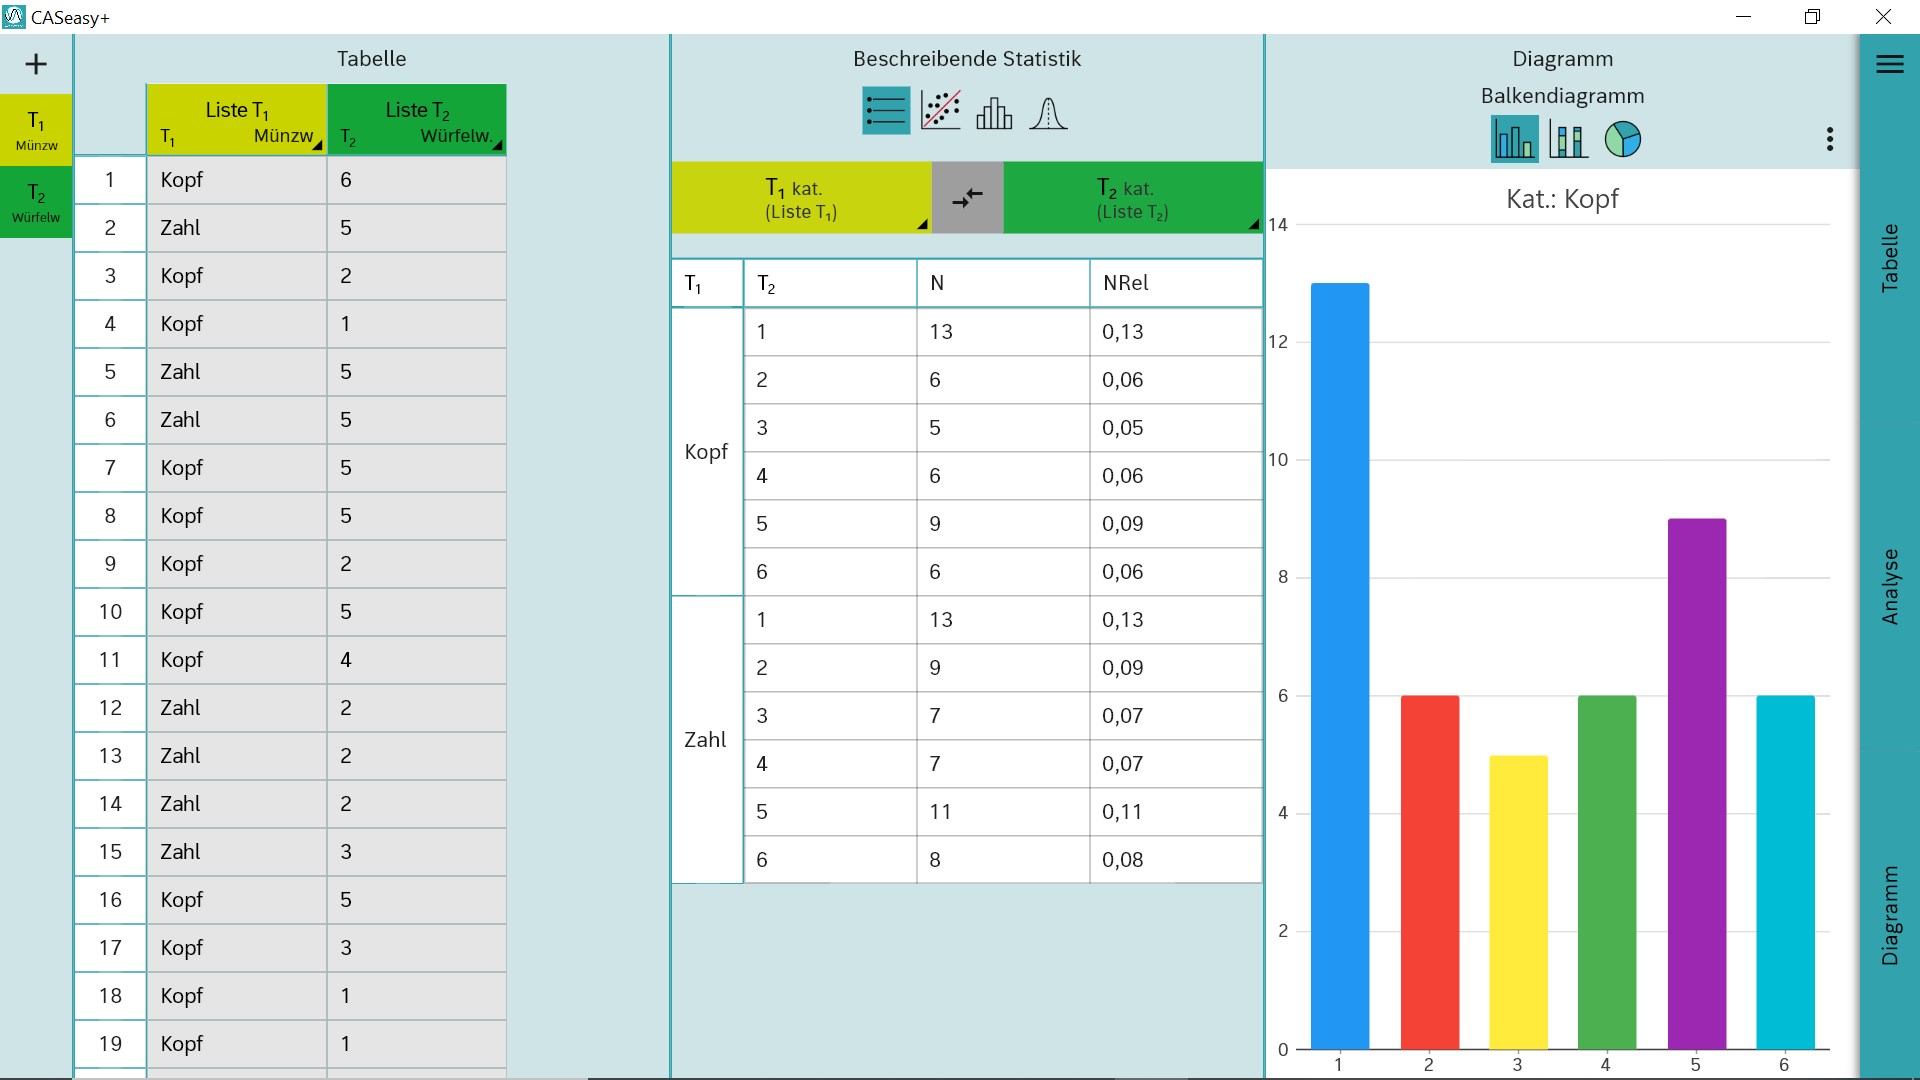Switch to the pie chart icon
This screenshot has height=1080, width=1920.
coord(1622,140)
